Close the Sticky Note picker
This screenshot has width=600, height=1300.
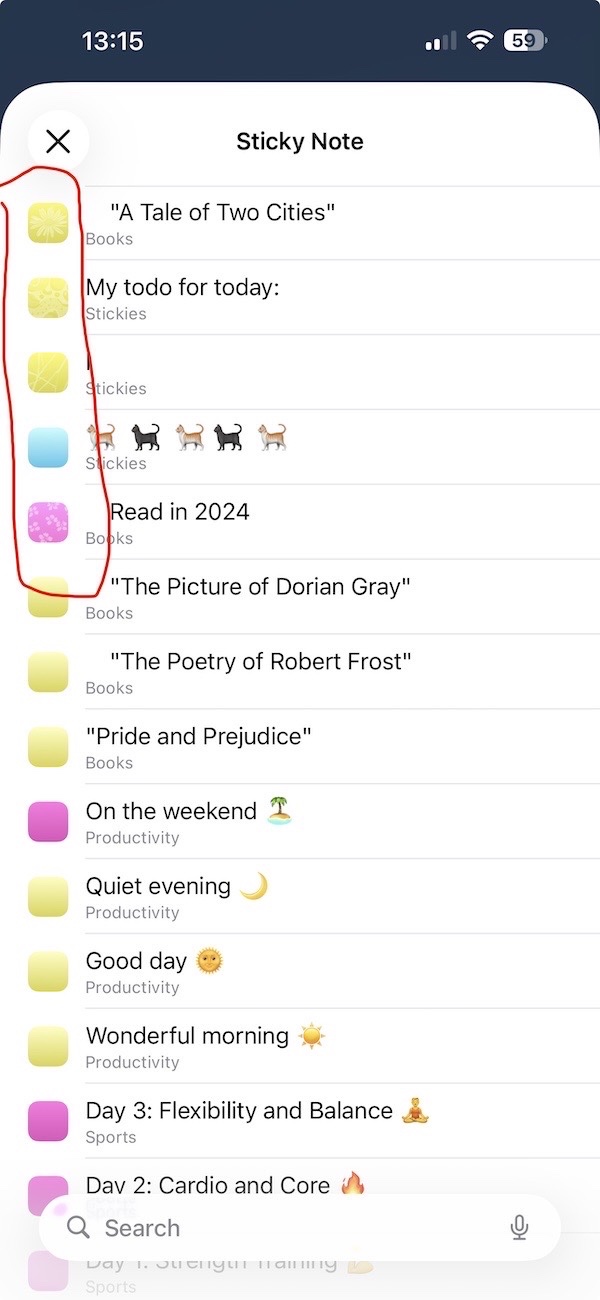(x=58, y=142)
